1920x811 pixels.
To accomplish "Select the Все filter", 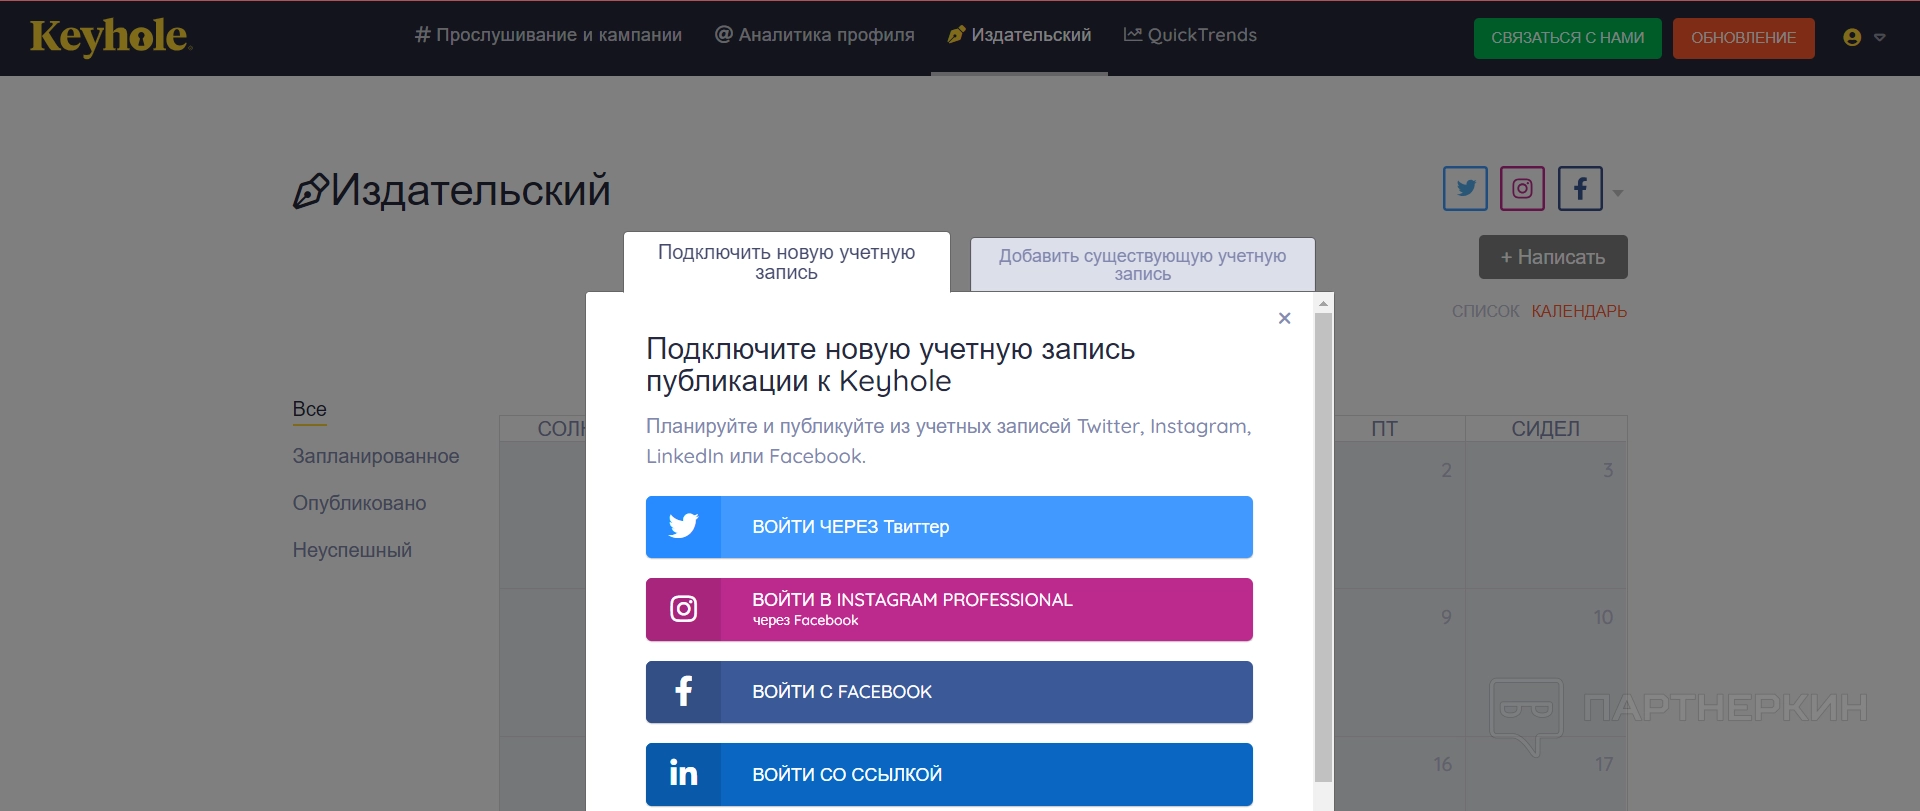I will 310,409.
